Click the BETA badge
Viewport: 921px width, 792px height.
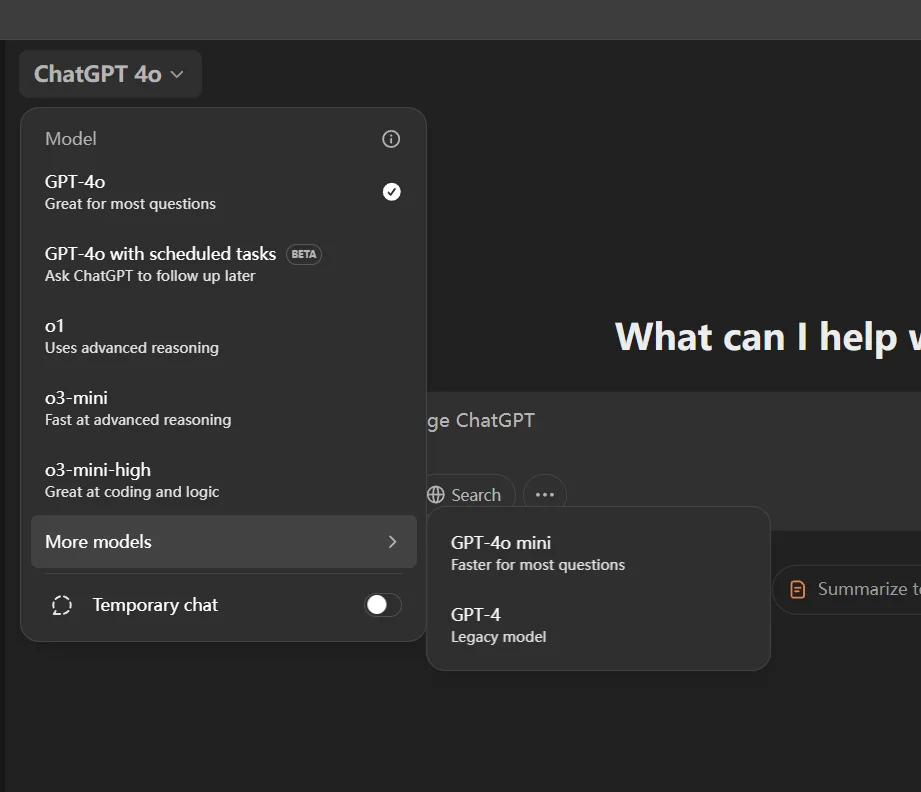coord(304,254)
